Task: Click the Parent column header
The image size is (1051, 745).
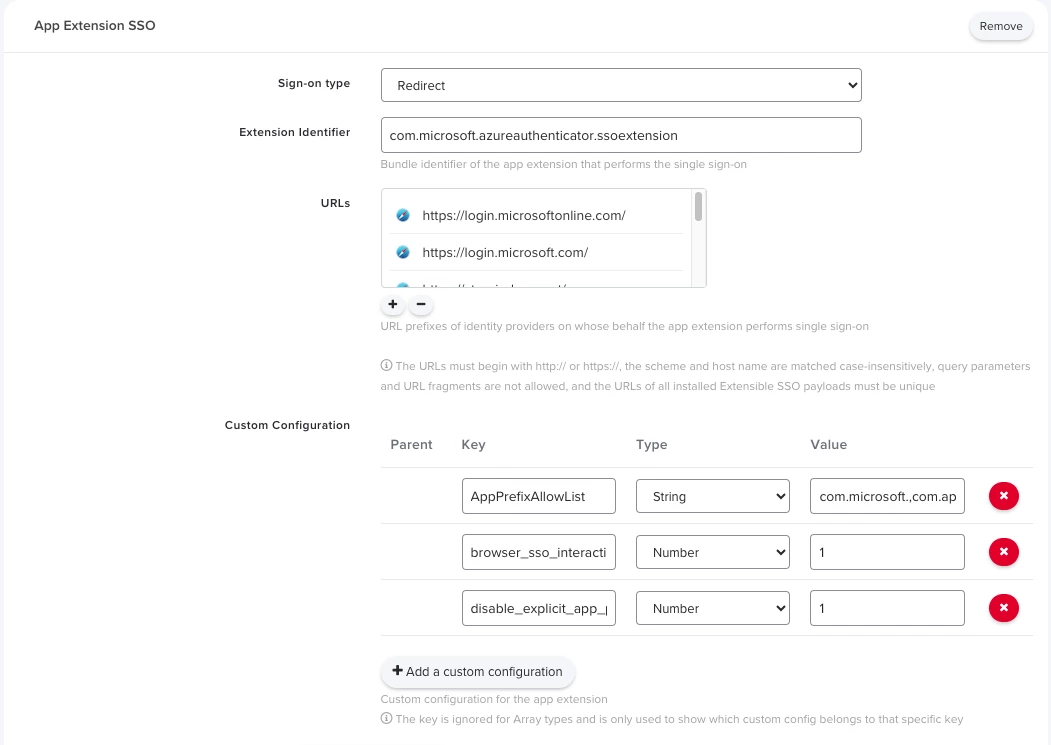Action: 411,445
